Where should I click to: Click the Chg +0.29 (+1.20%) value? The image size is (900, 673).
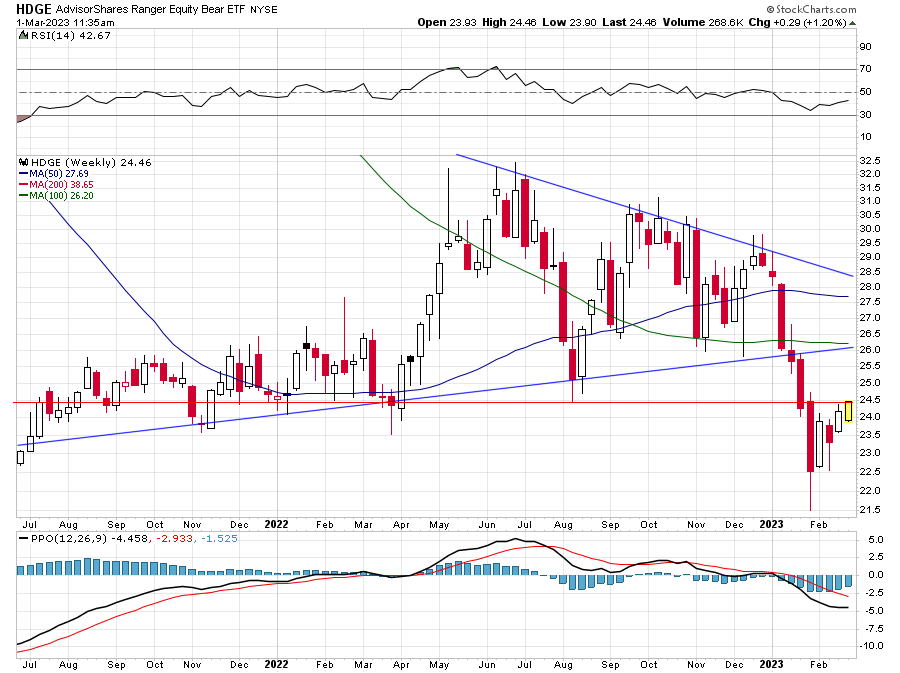(x=797, y=22)
